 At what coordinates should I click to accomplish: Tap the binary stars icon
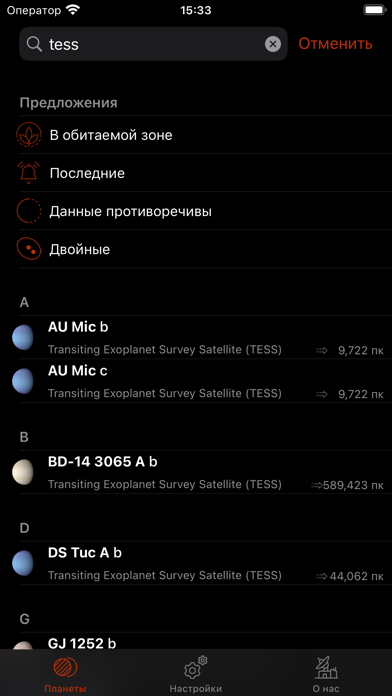click(29, 249)
